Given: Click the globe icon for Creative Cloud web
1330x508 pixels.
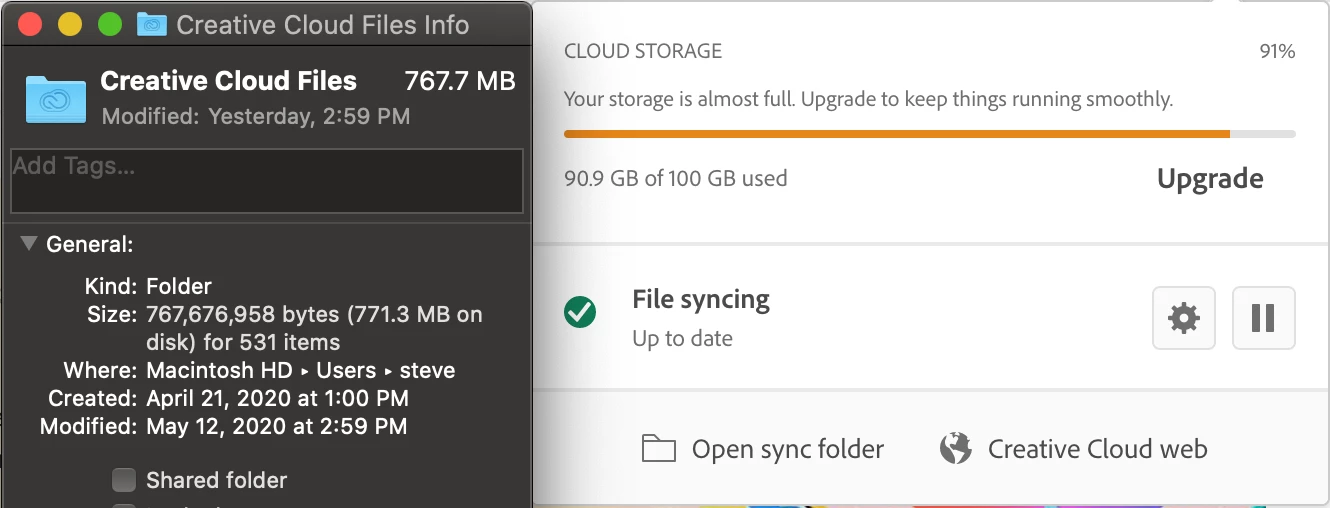Looking at the screenshot, I should point(956,449).
